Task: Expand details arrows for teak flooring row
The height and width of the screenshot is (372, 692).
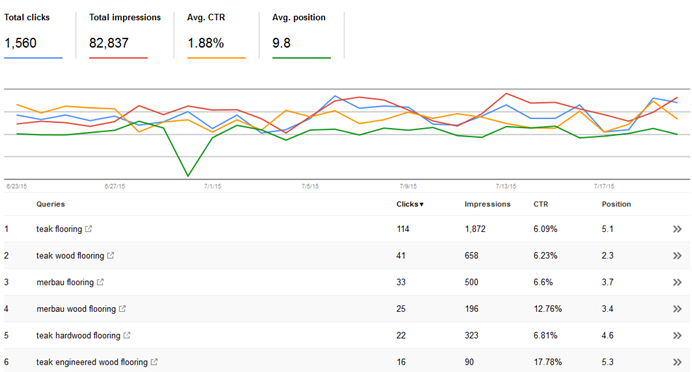Action: point(677,229)
